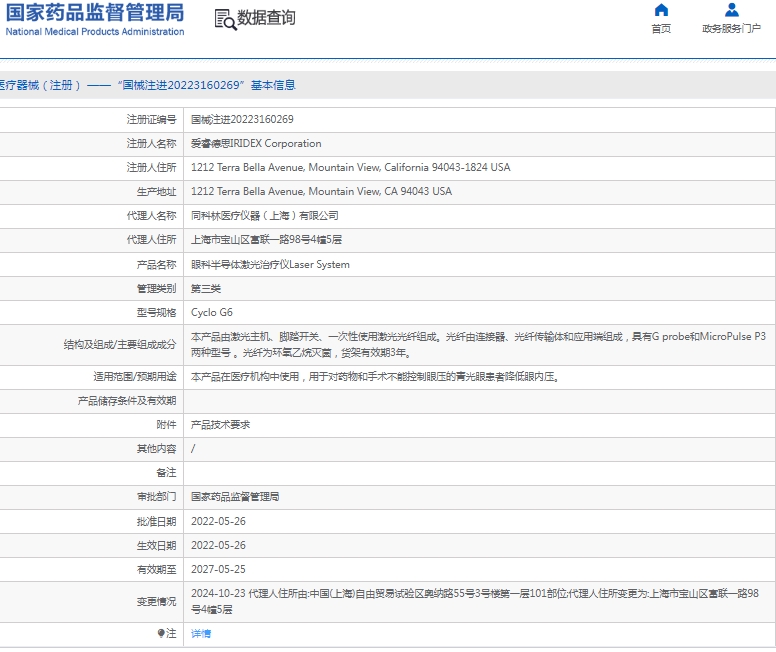Click the 2024-10-23 change record text
The height and width of the screenshot is (652, 776).
[475, 602]
